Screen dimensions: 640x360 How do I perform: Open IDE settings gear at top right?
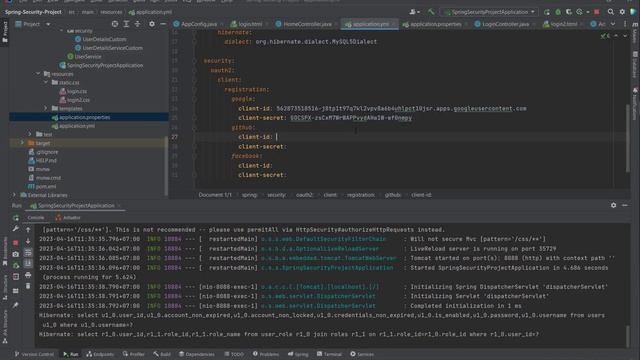click(622, 12)
